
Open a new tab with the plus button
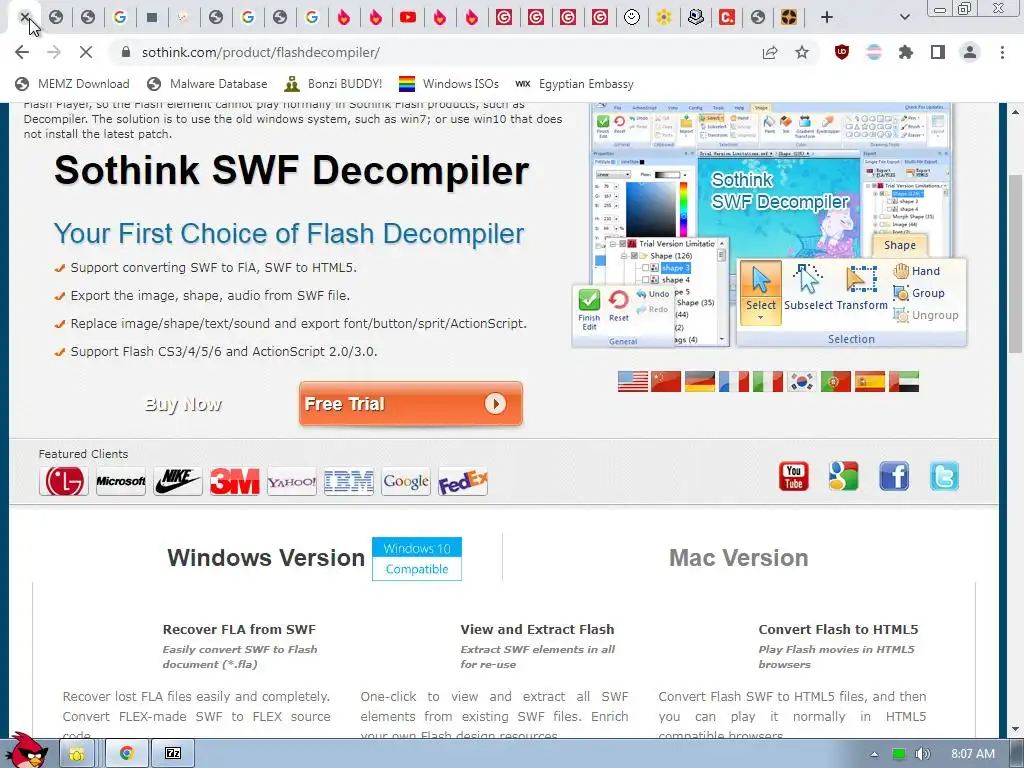click(x=827, y=17)
